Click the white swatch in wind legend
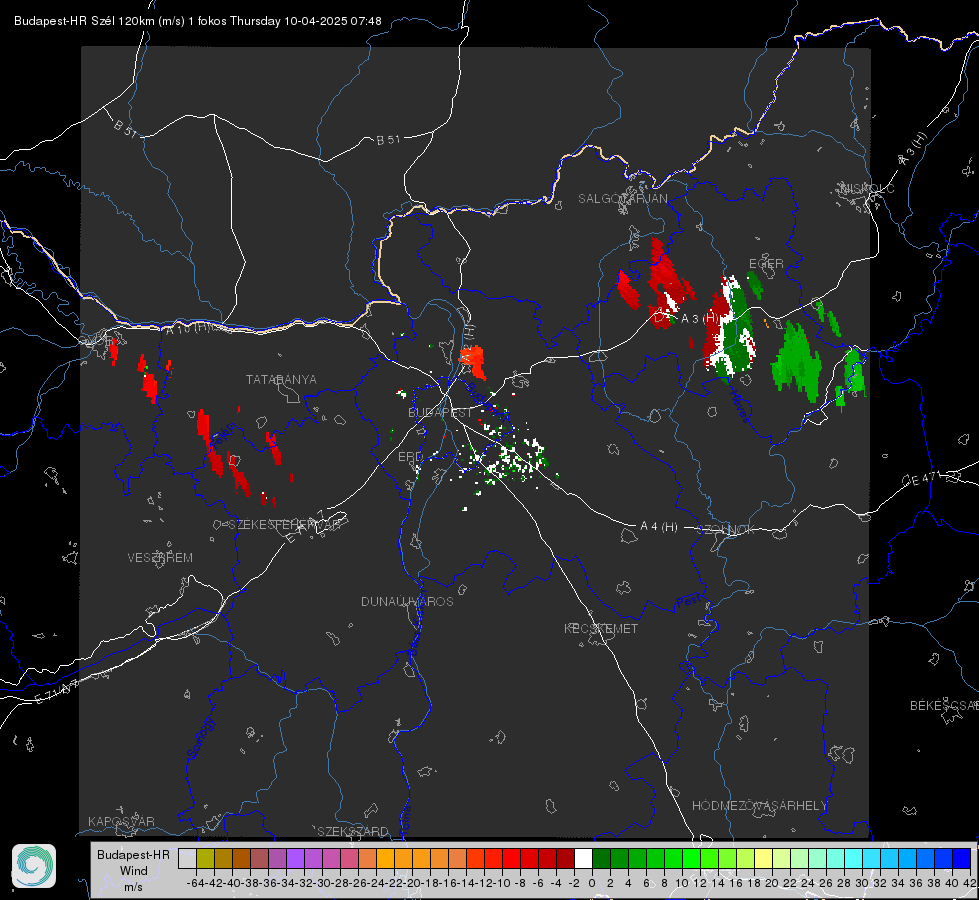 point(583,858)
